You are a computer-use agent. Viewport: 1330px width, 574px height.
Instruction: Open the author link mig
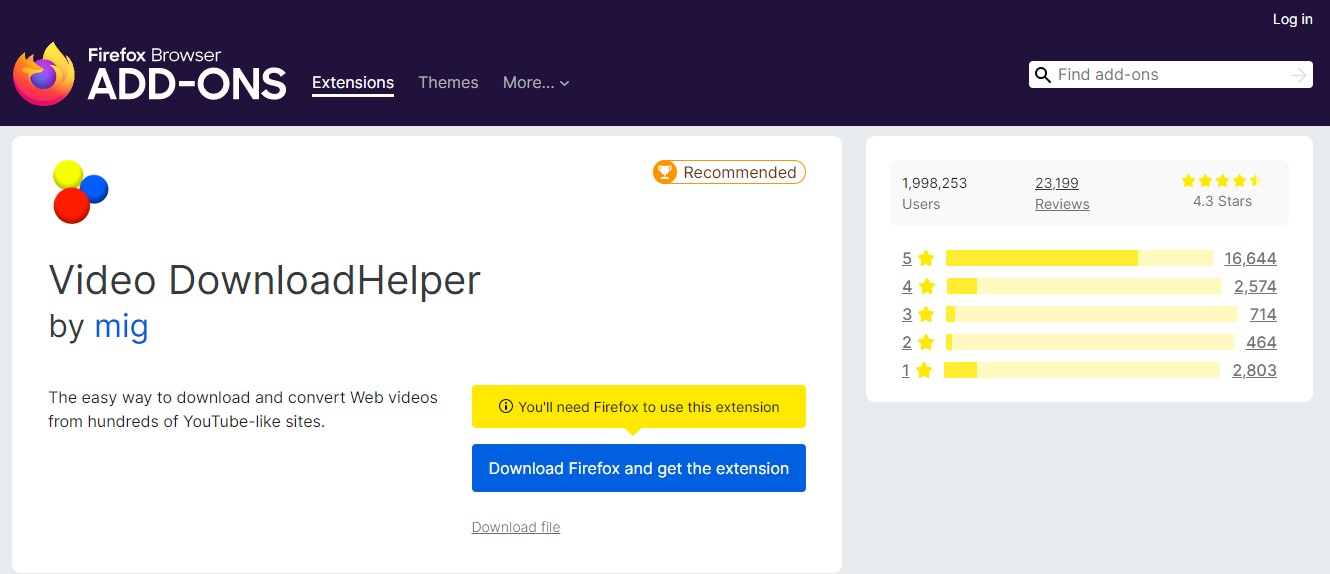[x=121, y=326]
